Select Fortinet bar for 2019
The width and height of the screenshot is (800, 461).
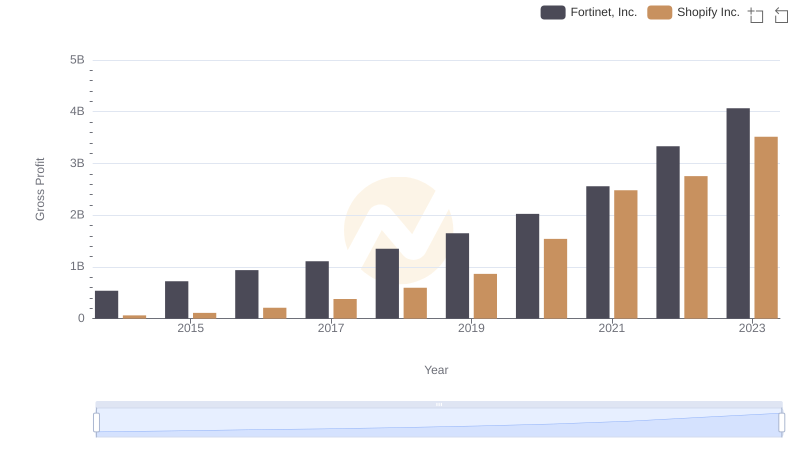click(458, 276)
